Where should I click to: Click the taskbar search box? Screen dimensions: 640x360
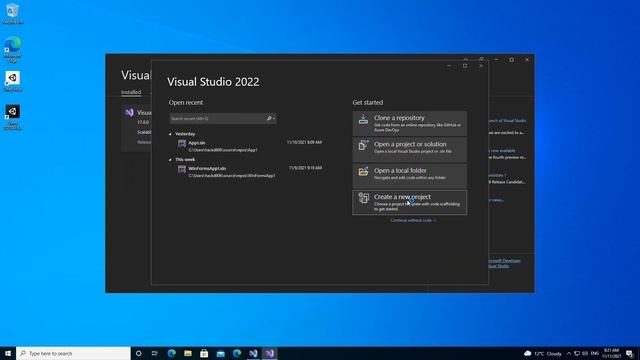click(73, 353)
